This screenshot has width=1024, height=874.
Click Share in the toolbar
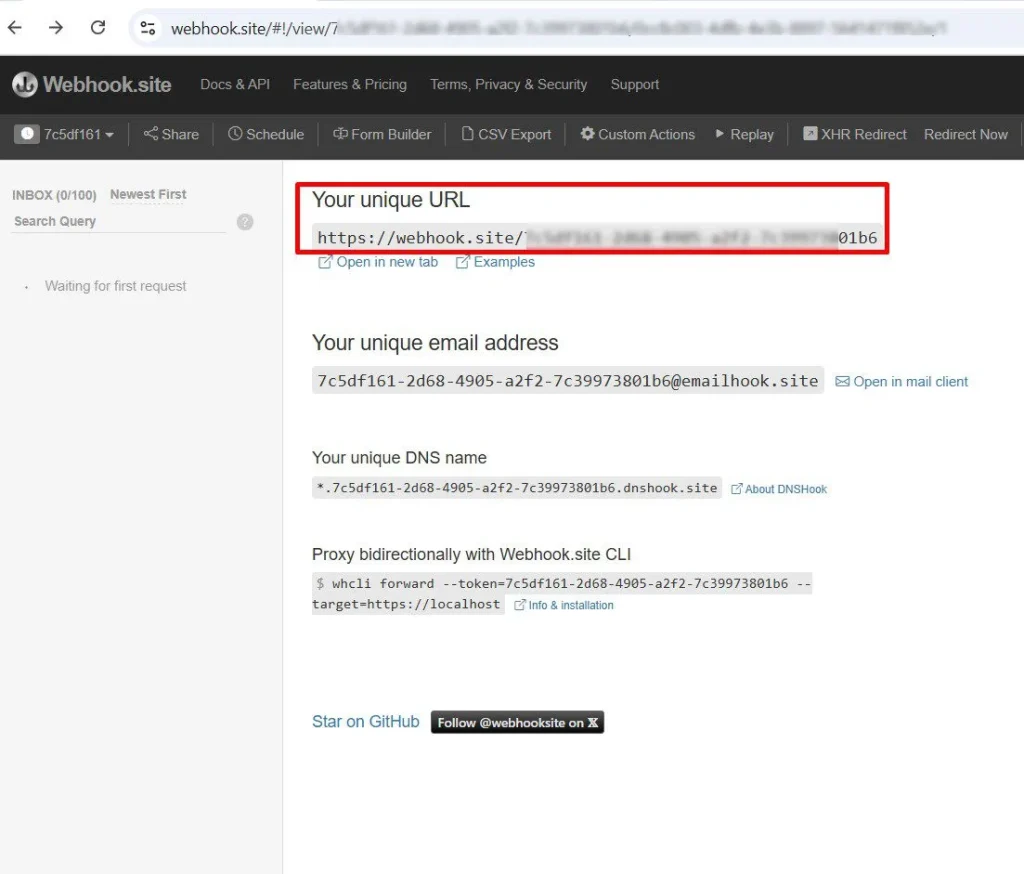[x=171, y=135]
